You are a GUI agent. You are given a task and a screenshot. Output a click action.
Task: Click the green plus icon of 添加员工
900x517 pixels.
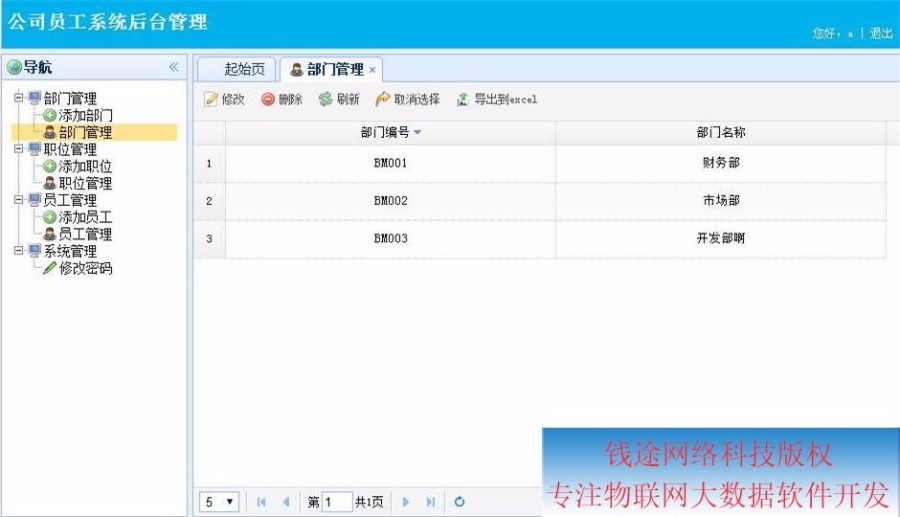point(50,217)
